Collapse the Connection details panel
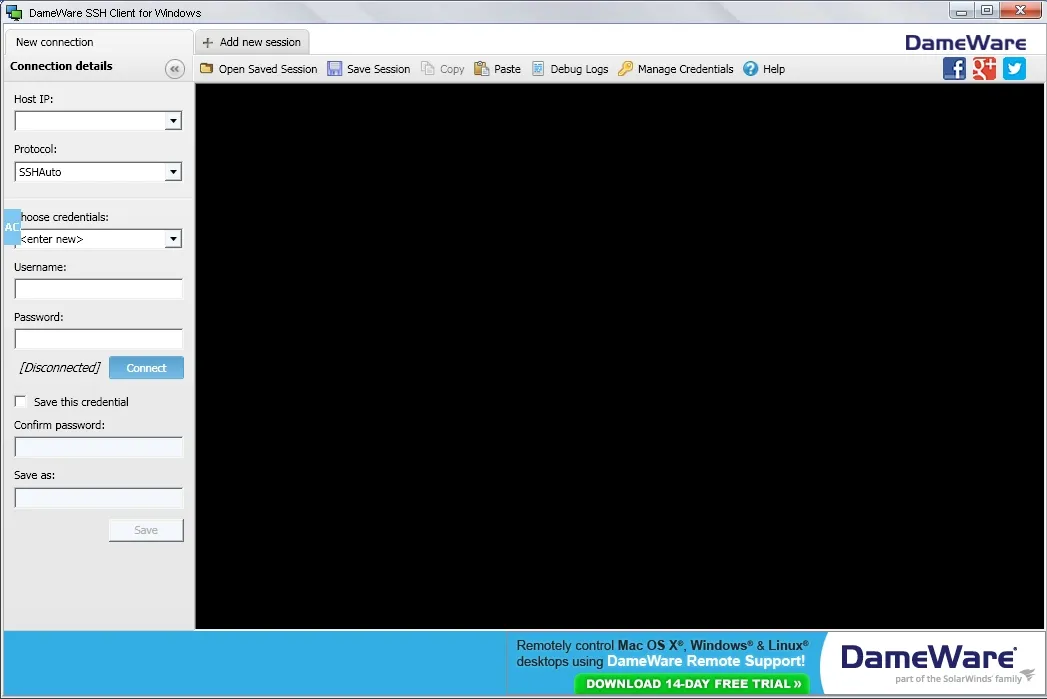 (175, 69)
